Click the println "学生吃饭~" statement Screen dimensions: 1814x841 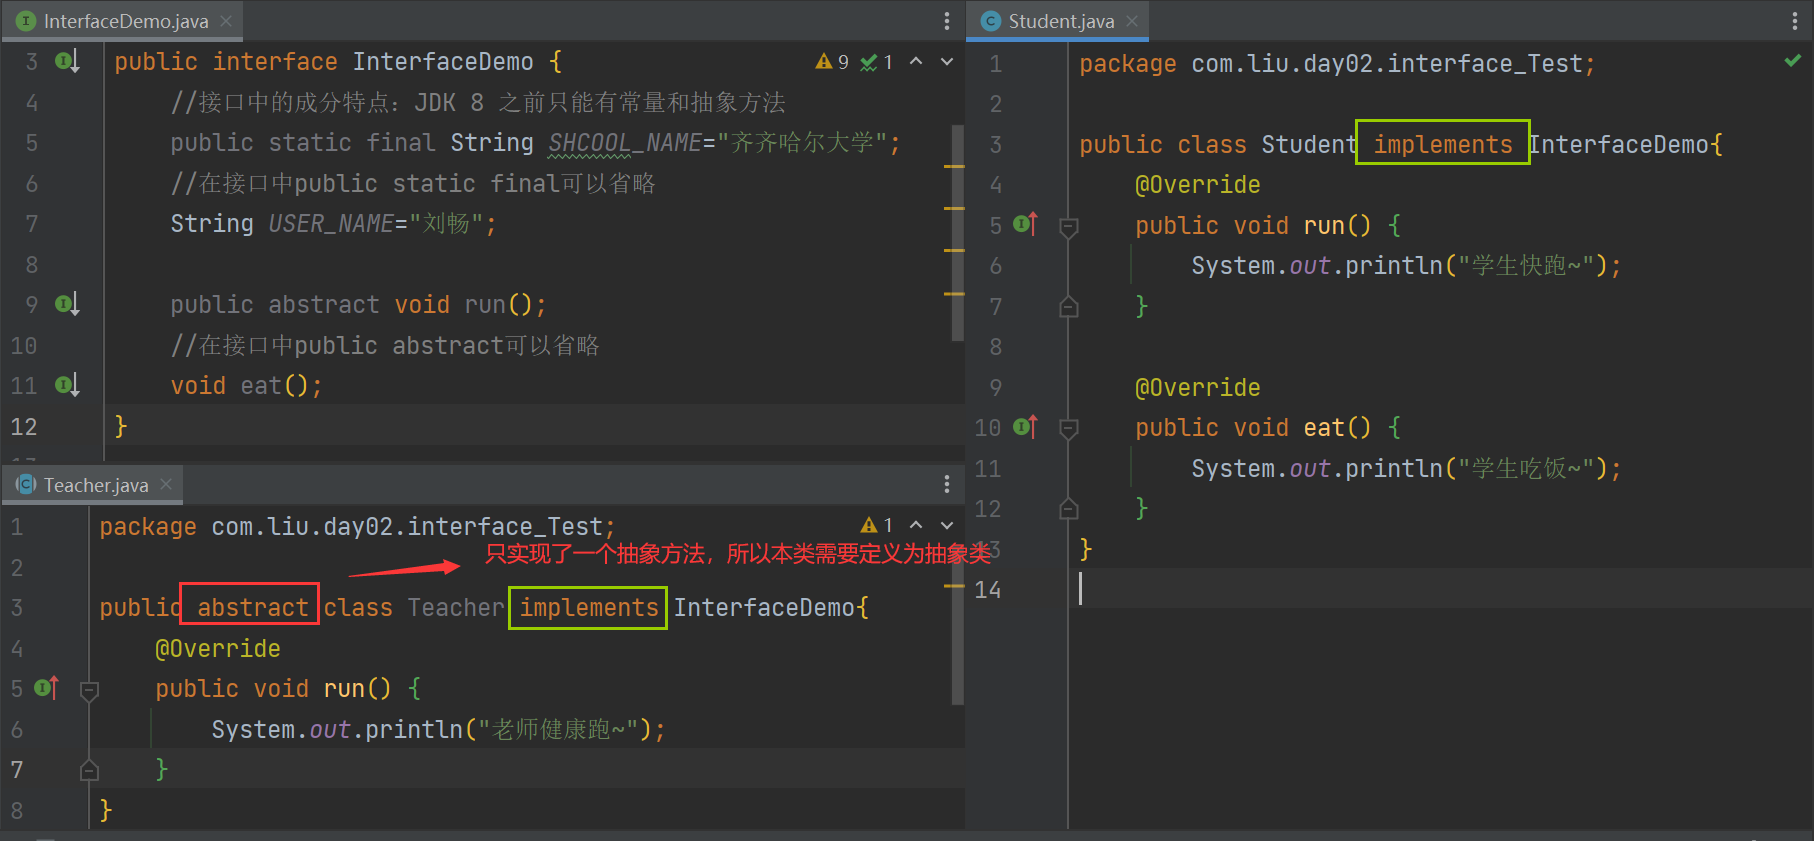[x=1405, y=468]
